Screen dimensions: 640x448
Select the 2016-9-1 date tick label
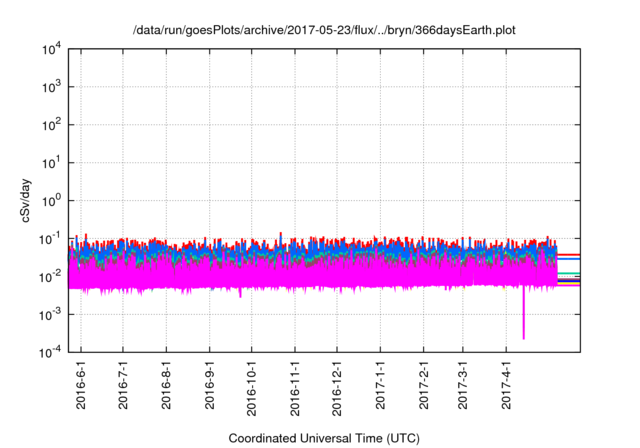click(209, 386)
